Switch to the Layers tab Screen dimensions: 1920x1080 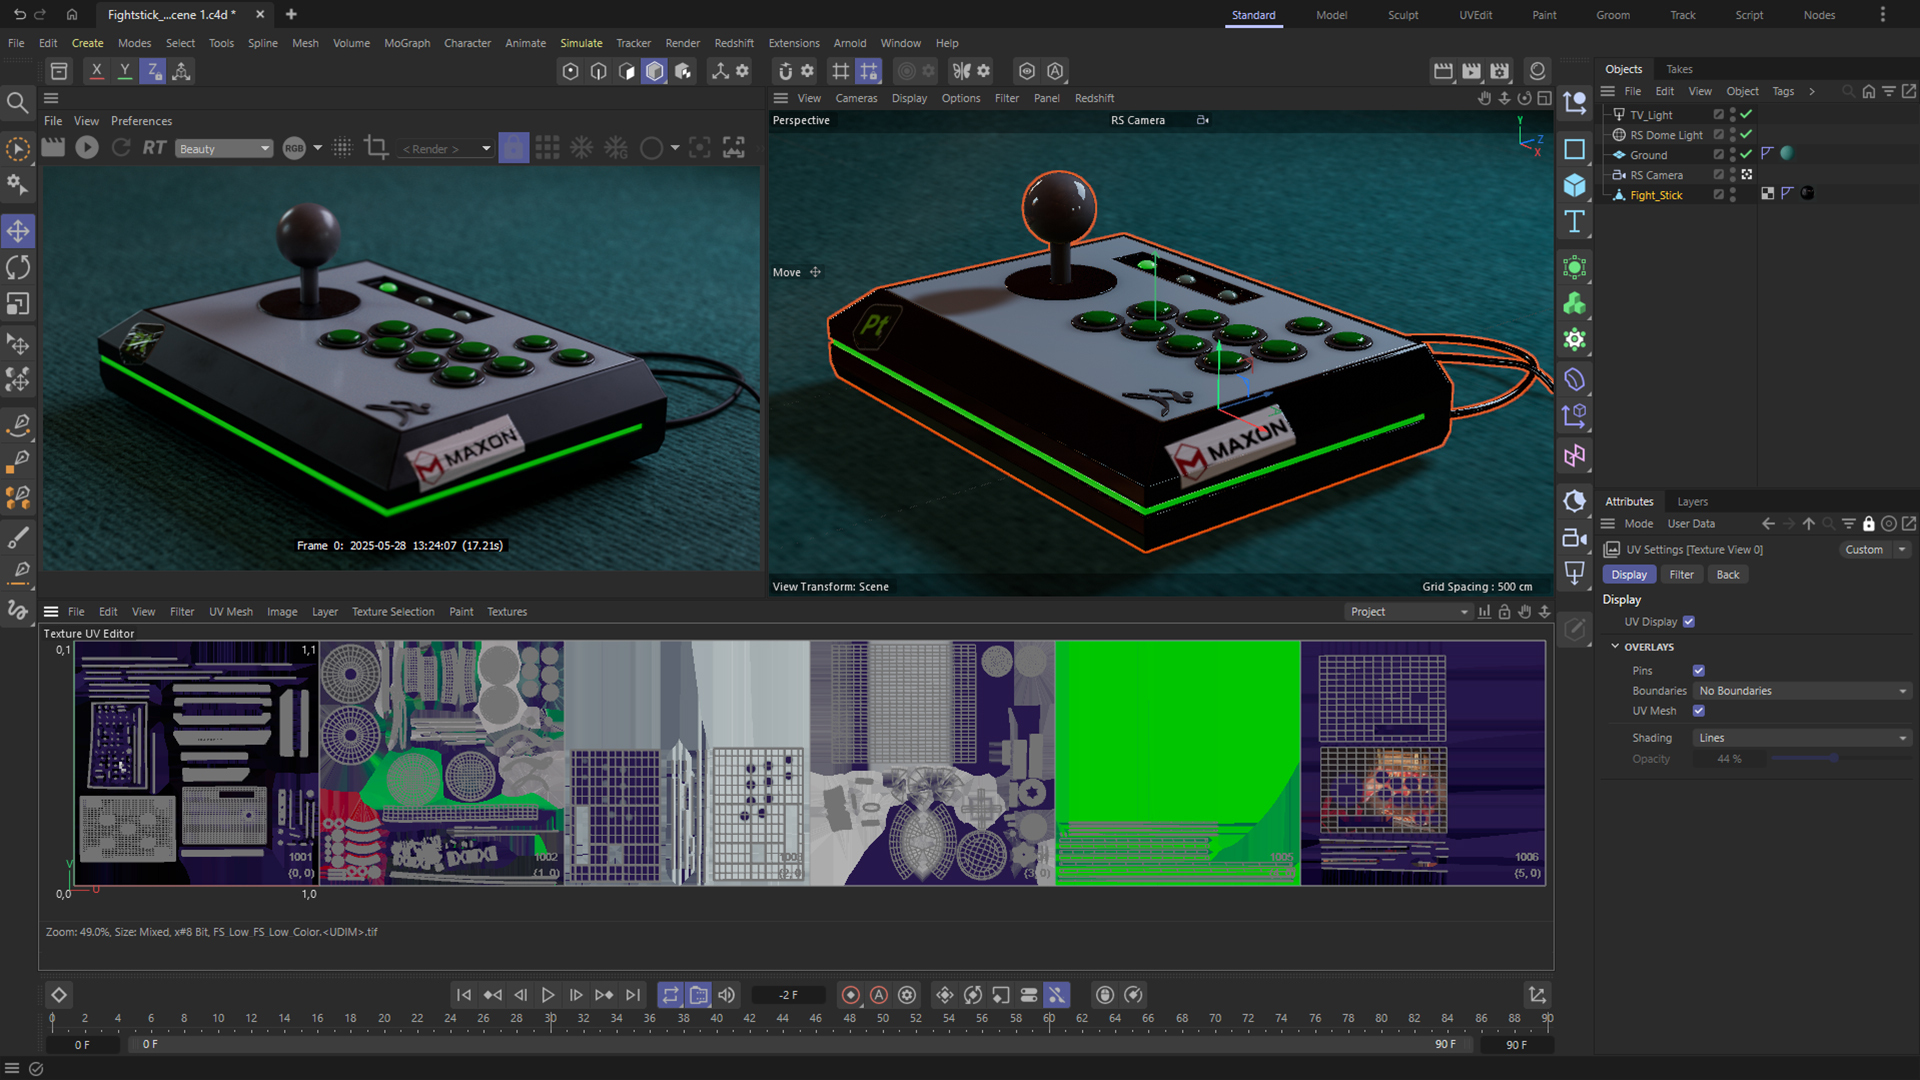[1692, 501]
